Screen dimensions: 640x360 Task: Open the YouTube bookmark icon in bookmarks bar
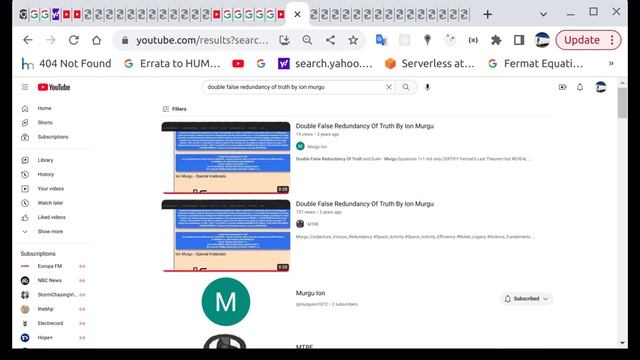point(238,63)
